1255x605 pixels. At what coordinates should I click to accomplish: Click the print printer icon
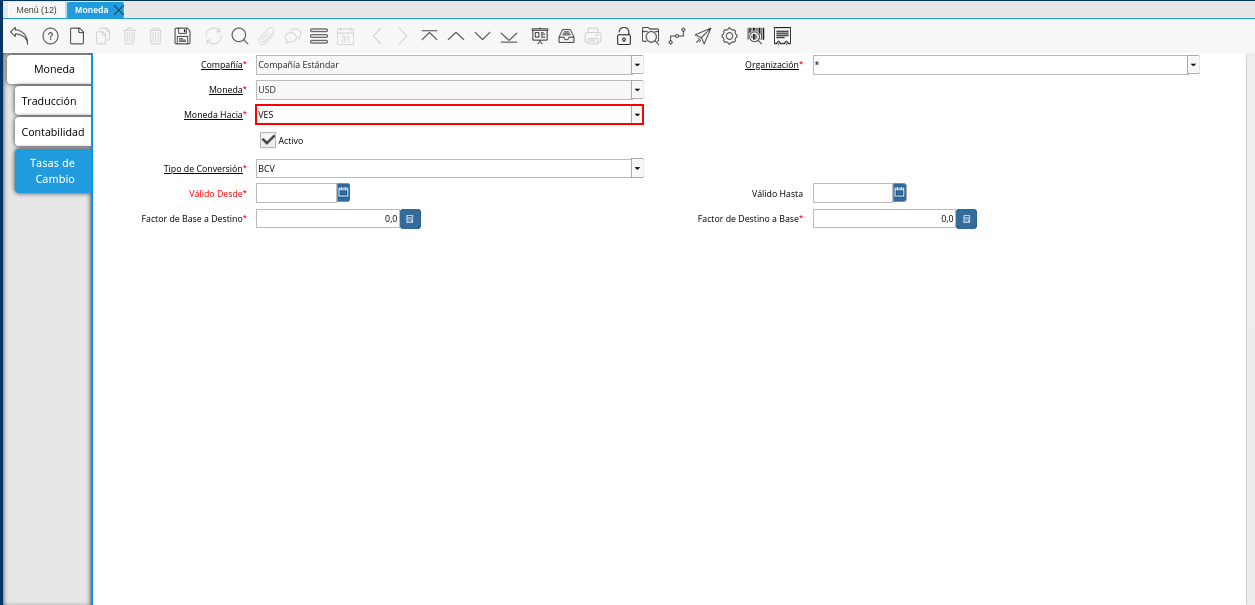tap(593, 36)
